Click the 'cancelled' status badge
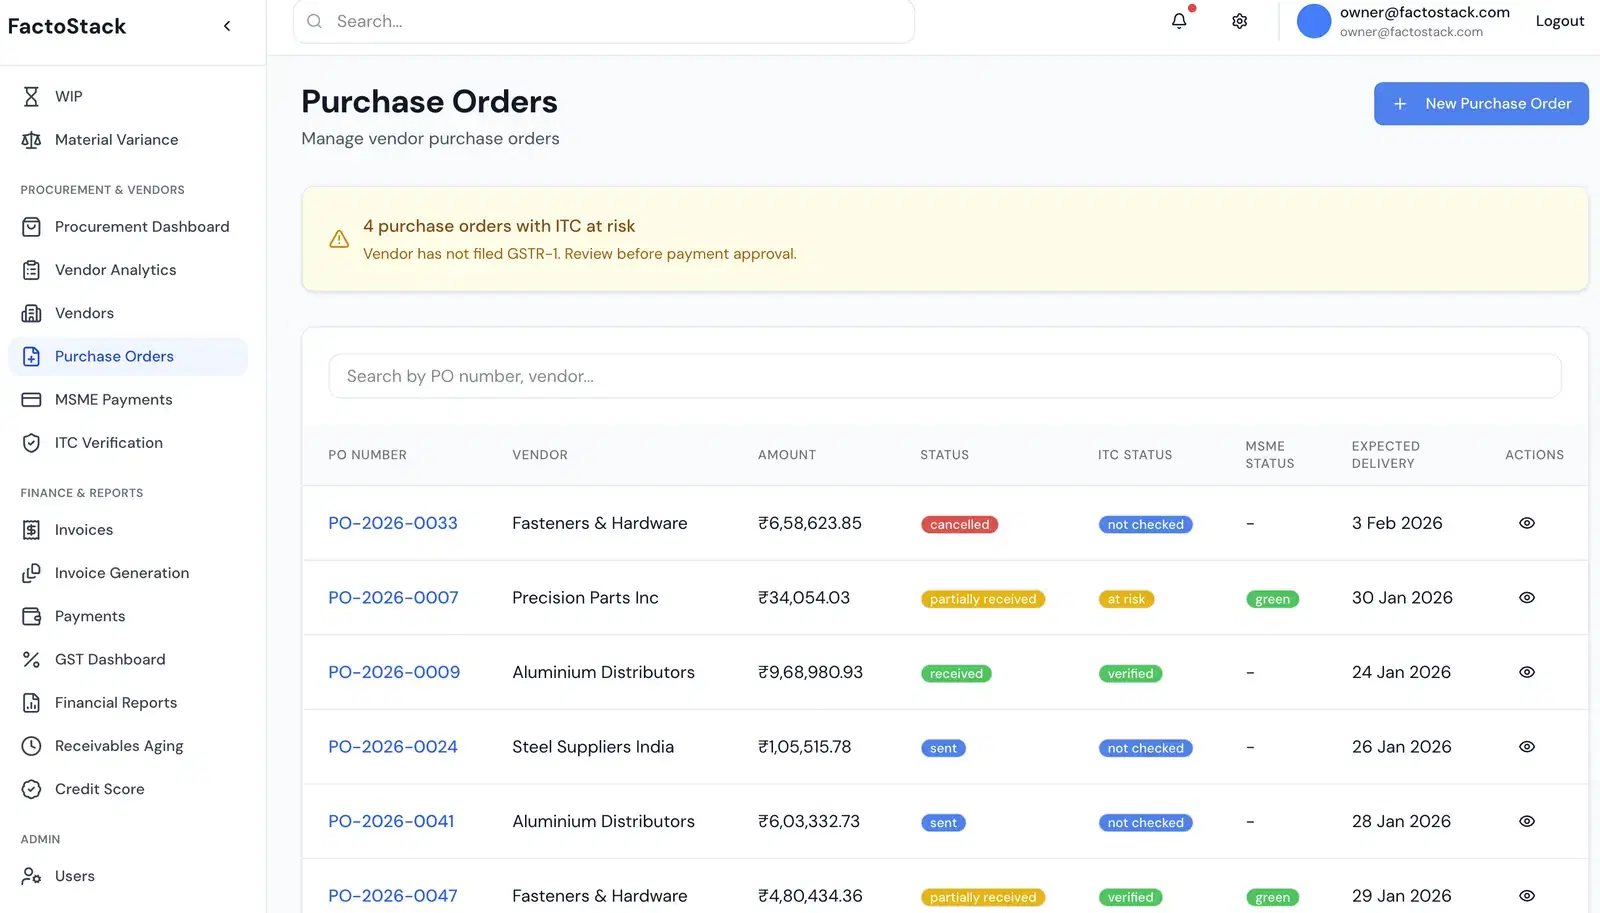The width and height of the screenshot is (1600, 913). pos(959,524)
